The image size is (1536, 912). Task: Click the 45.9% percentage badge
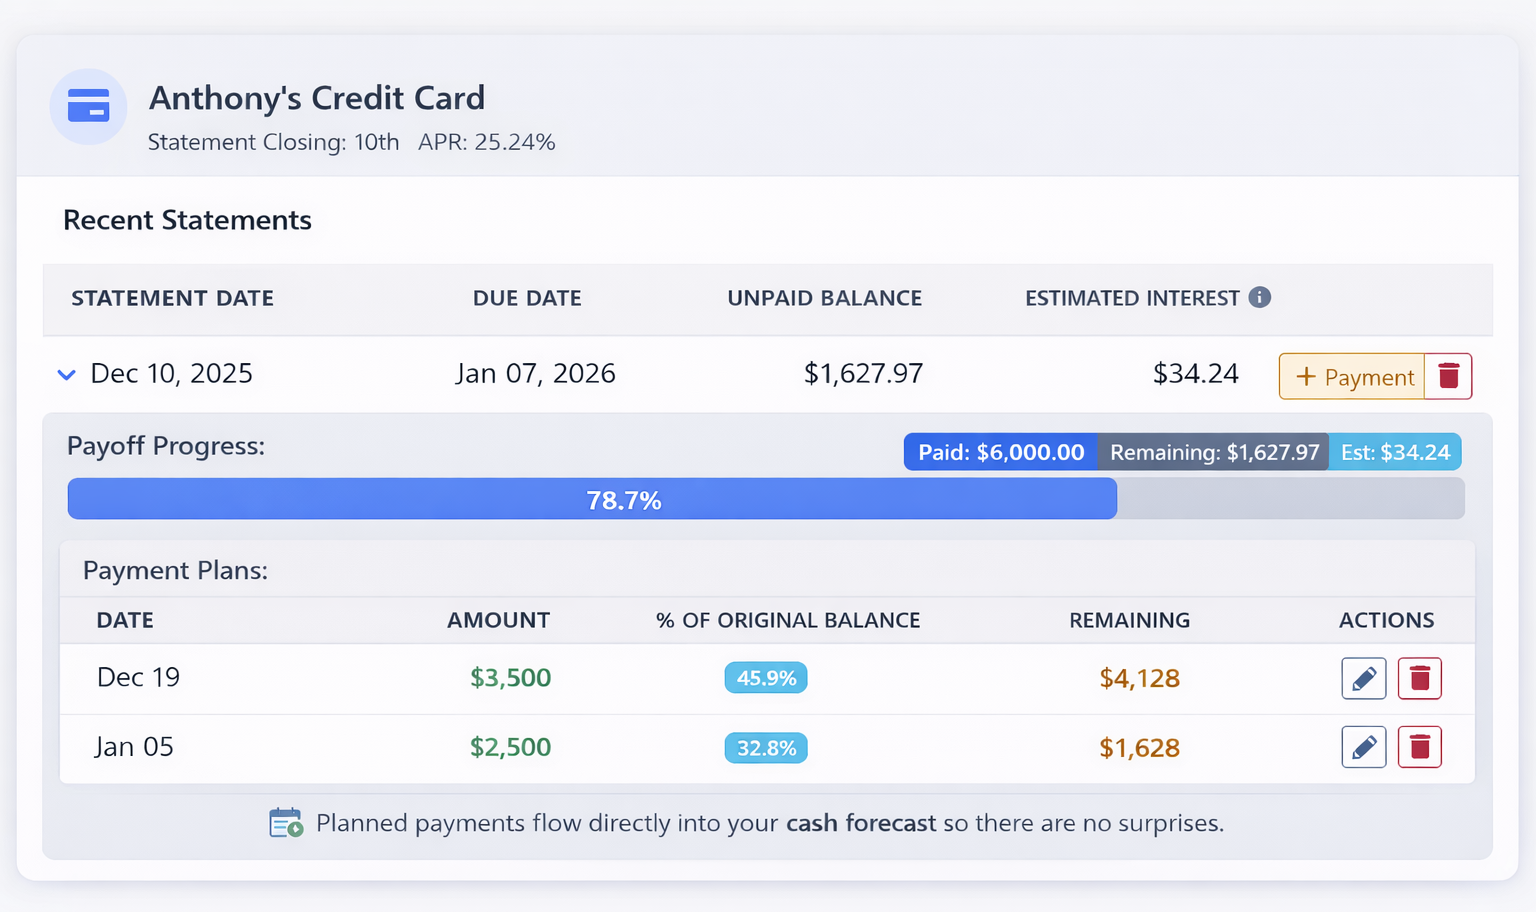[x=765, y=678]
